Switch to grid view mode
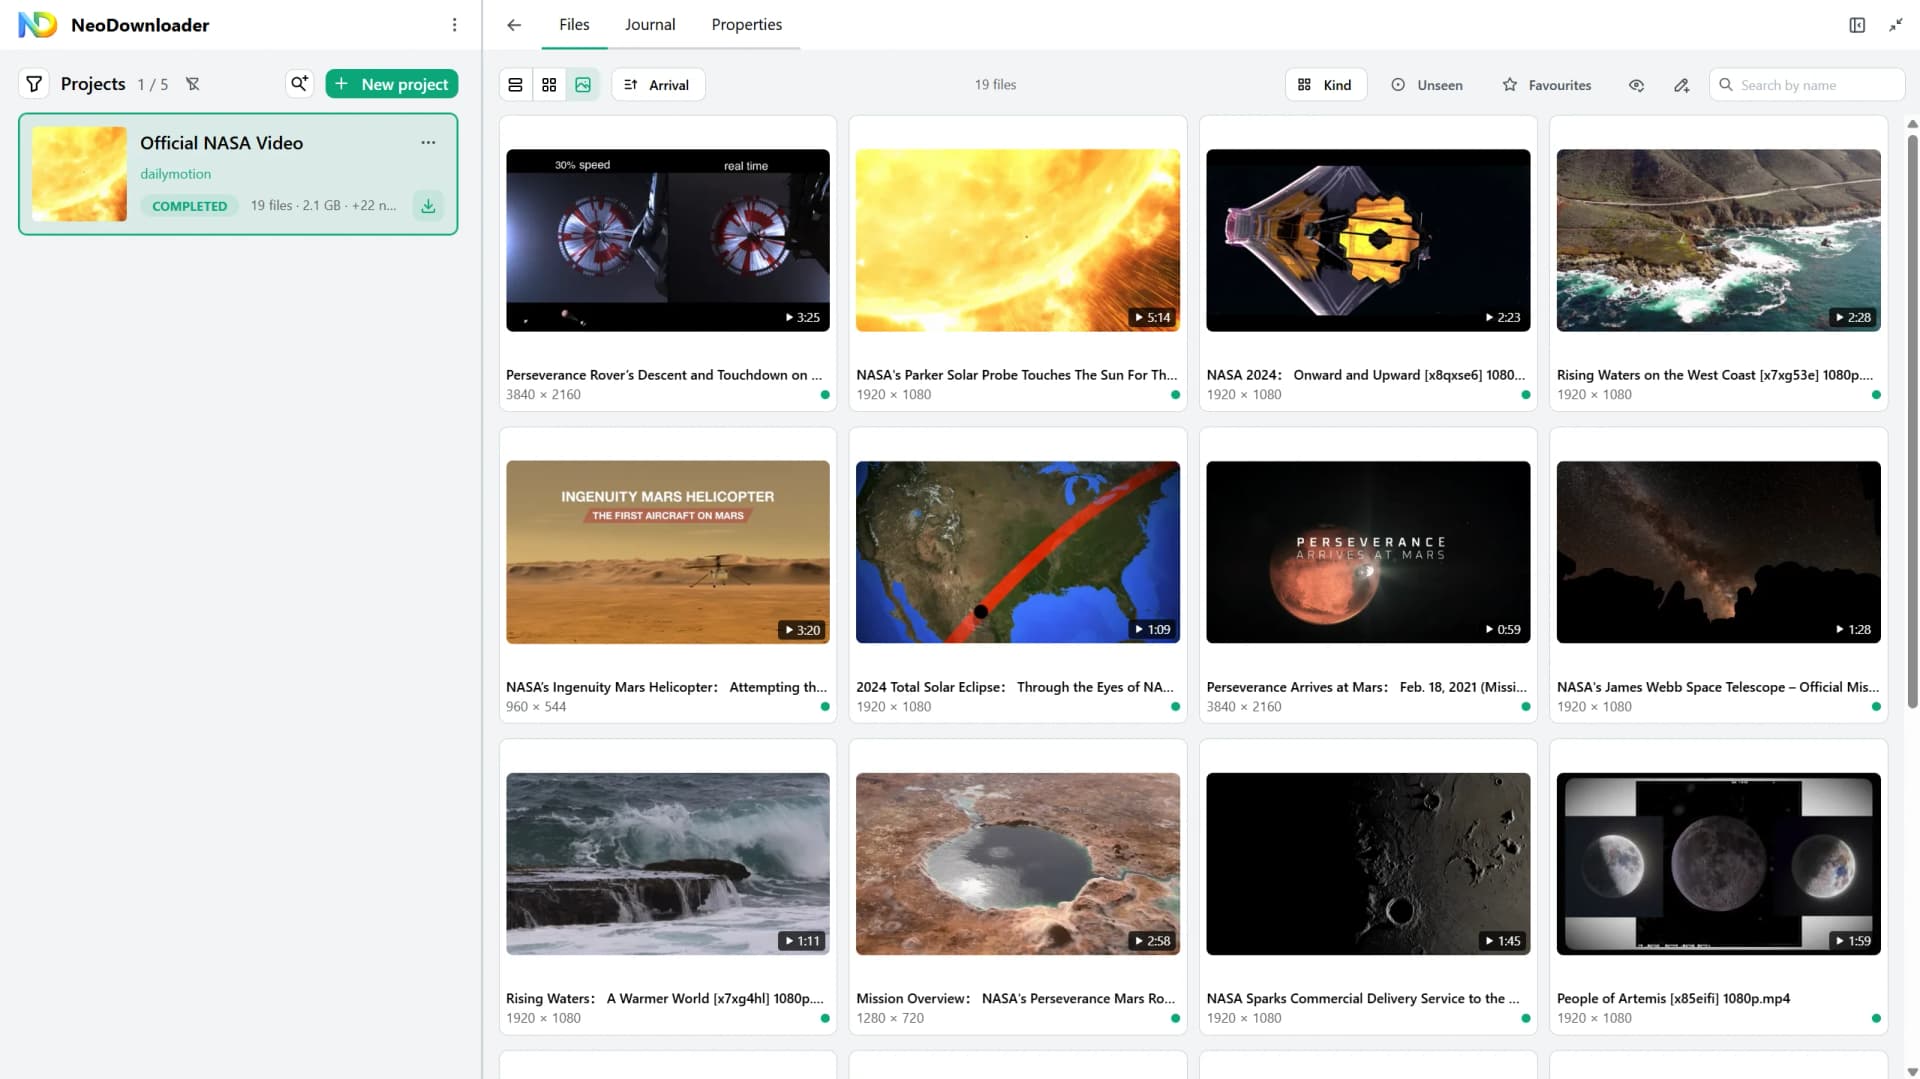 (x=549, y=85)
